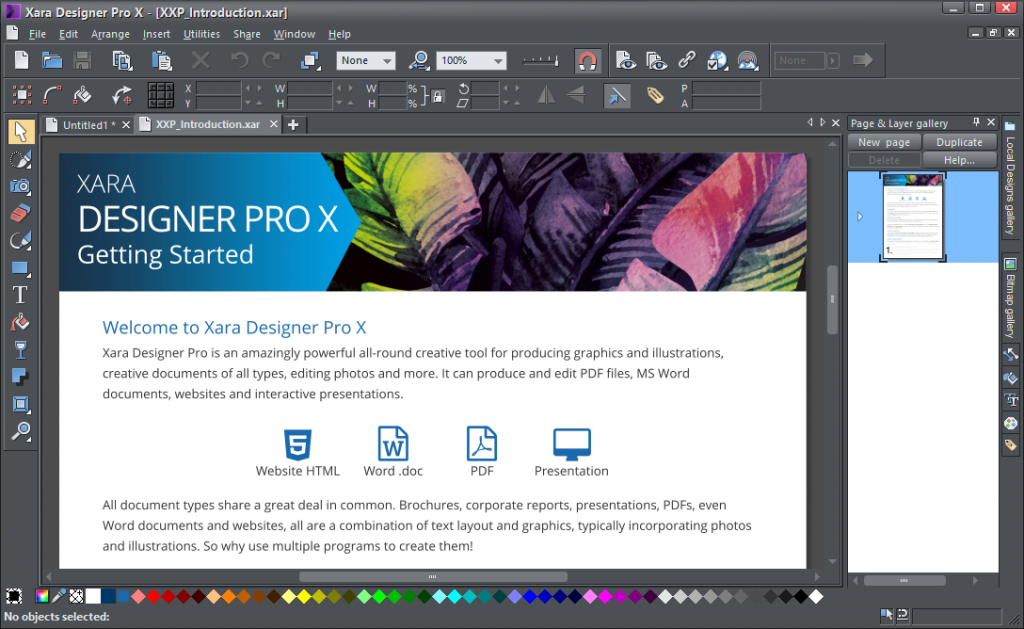
Task: Choose the Photo camera tool
Action: 20,187
